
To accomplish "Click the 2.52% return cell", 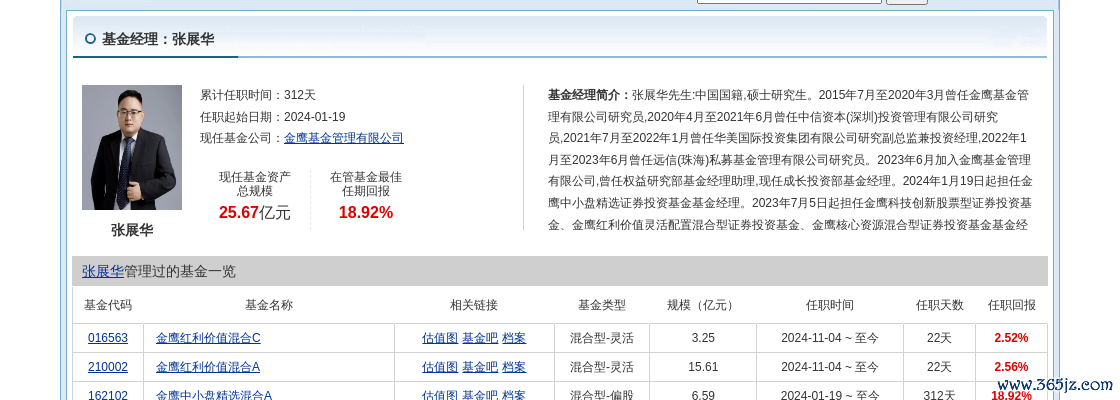I will click(x=1011, y=338).
